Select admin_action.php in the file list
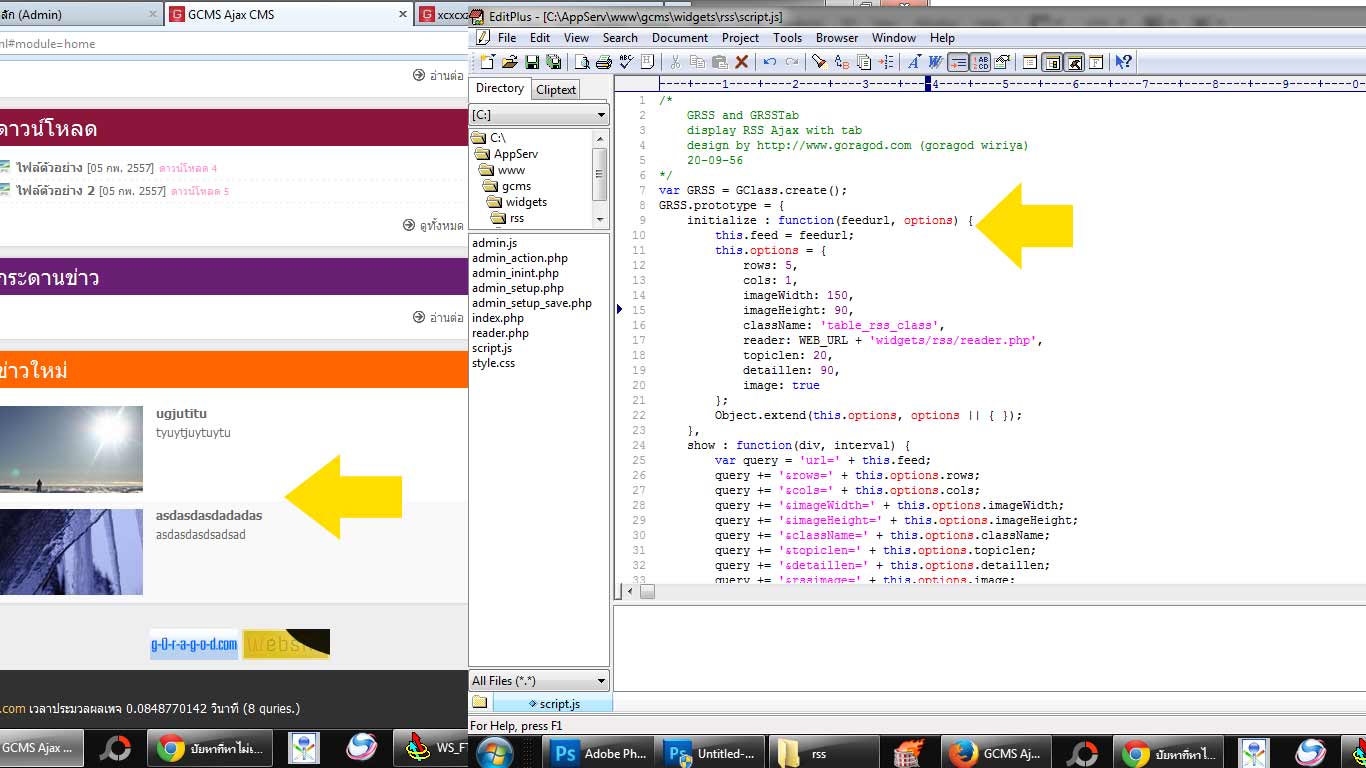 (x=520, y=258)
